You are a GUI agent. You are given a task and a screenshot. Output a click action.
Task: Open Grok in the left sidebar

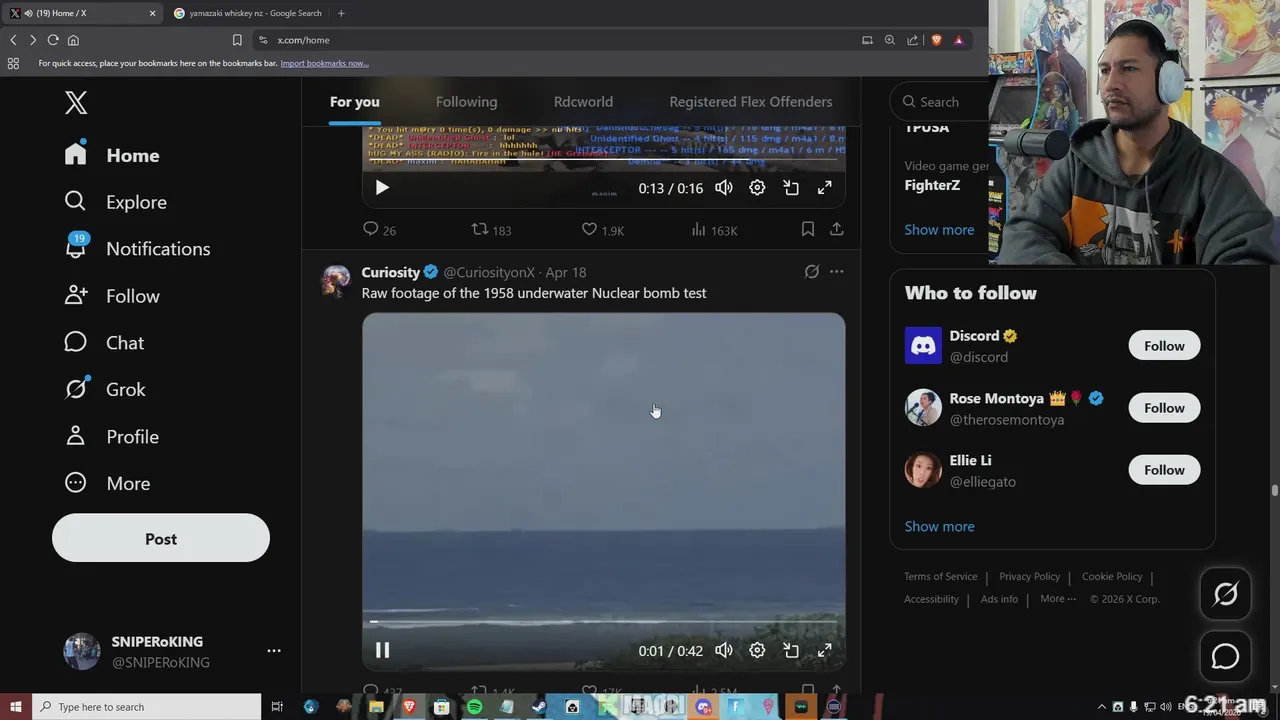coord(105,390)
